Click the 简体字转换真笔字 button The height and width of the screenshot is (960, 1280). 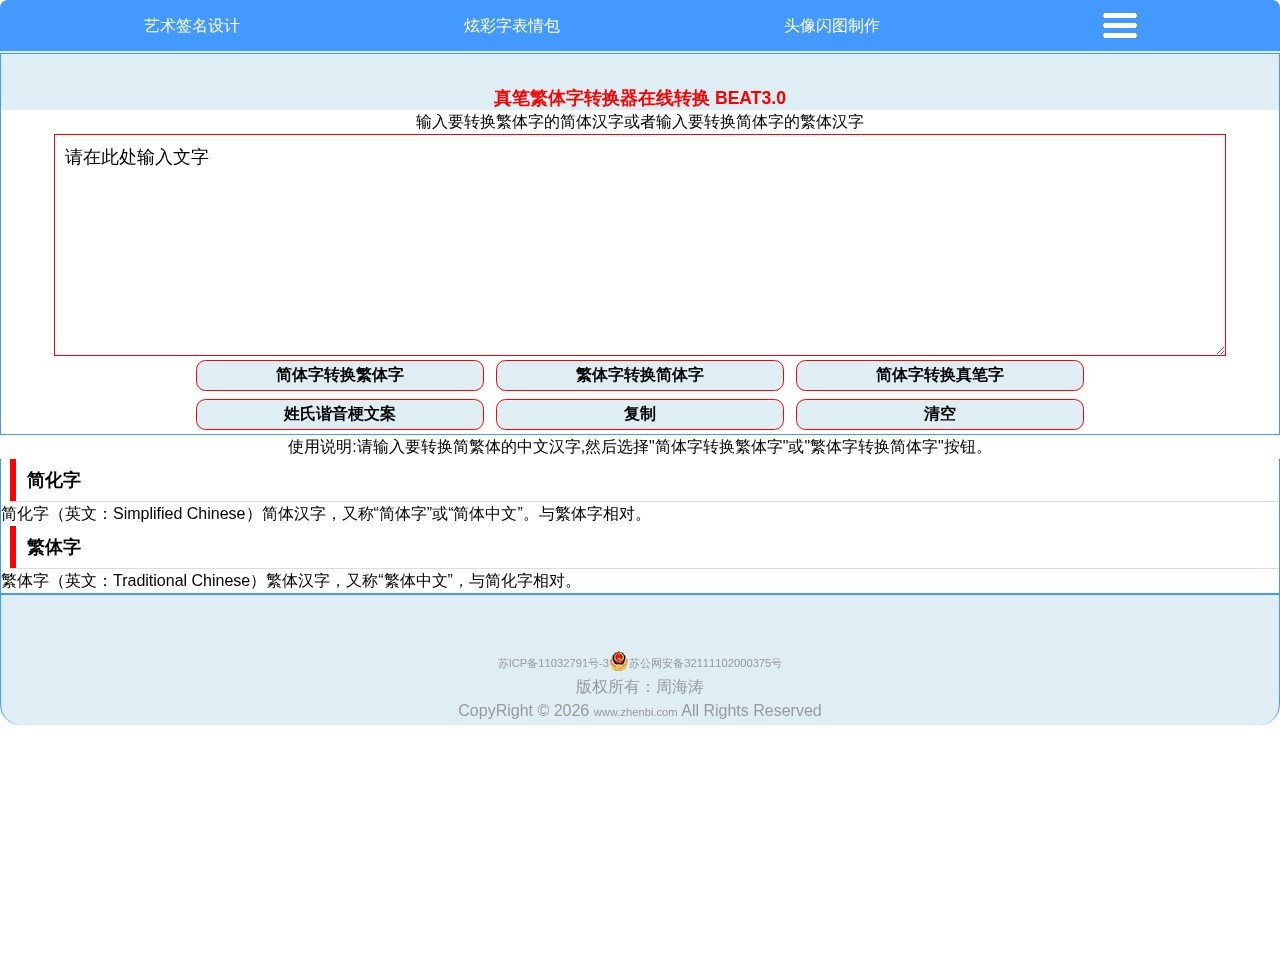(939, 375)
